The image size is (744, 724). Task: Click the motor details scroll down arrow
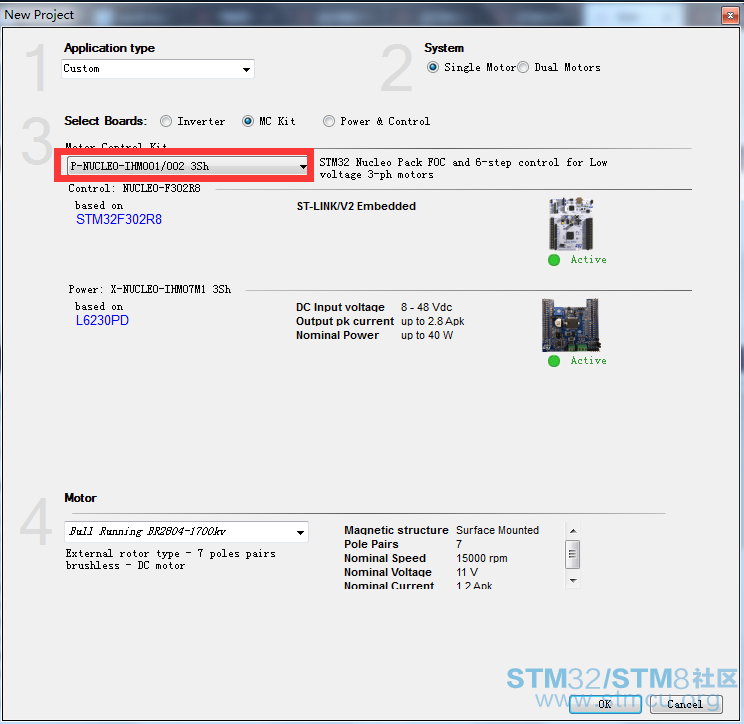pyautogui.click(x=573, y=581)
